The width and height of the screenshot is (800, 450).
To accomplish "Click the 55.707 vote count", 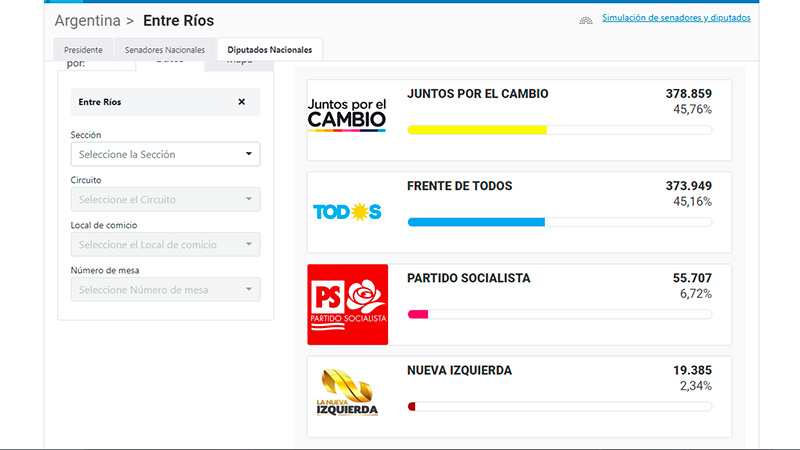I will tap(692, 279).
